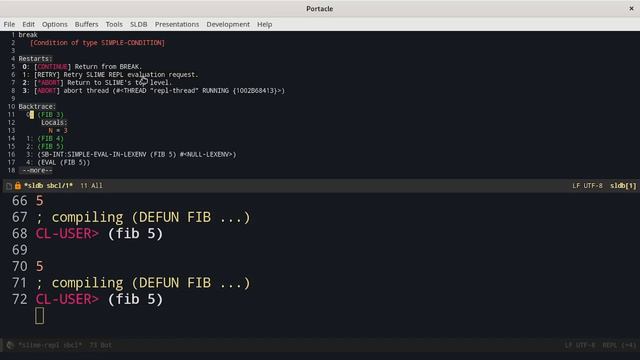
Task: Expand the (EVAL (FIB 5)) frame
Action: tap(64, 162)
